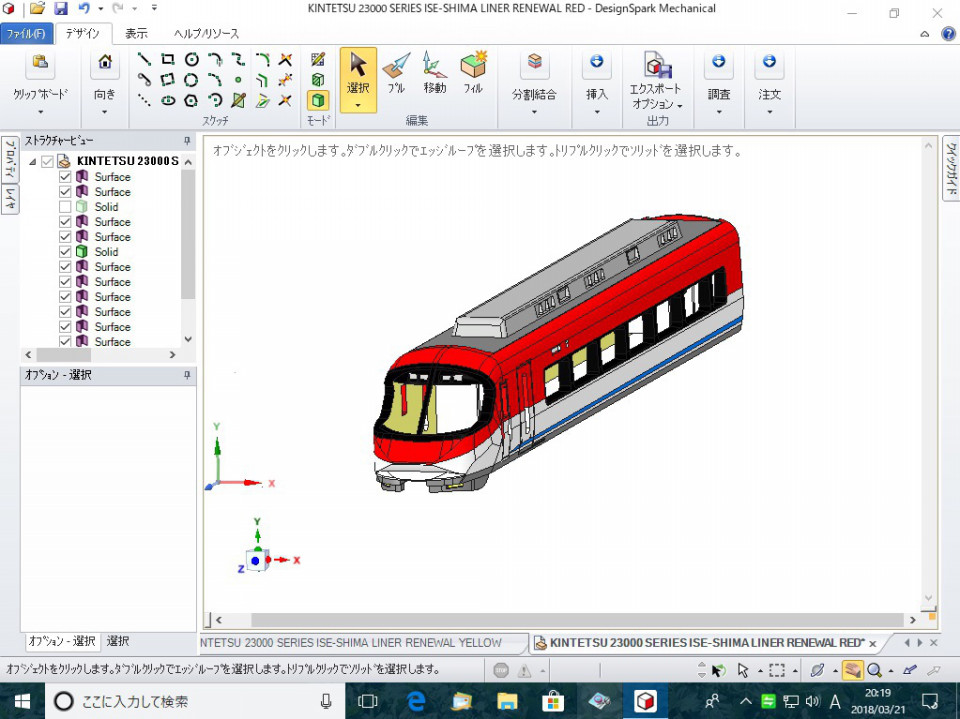Select the Trim Away tool
The height and width of the screenshot is (719, 960).
[x=285, y=59]
